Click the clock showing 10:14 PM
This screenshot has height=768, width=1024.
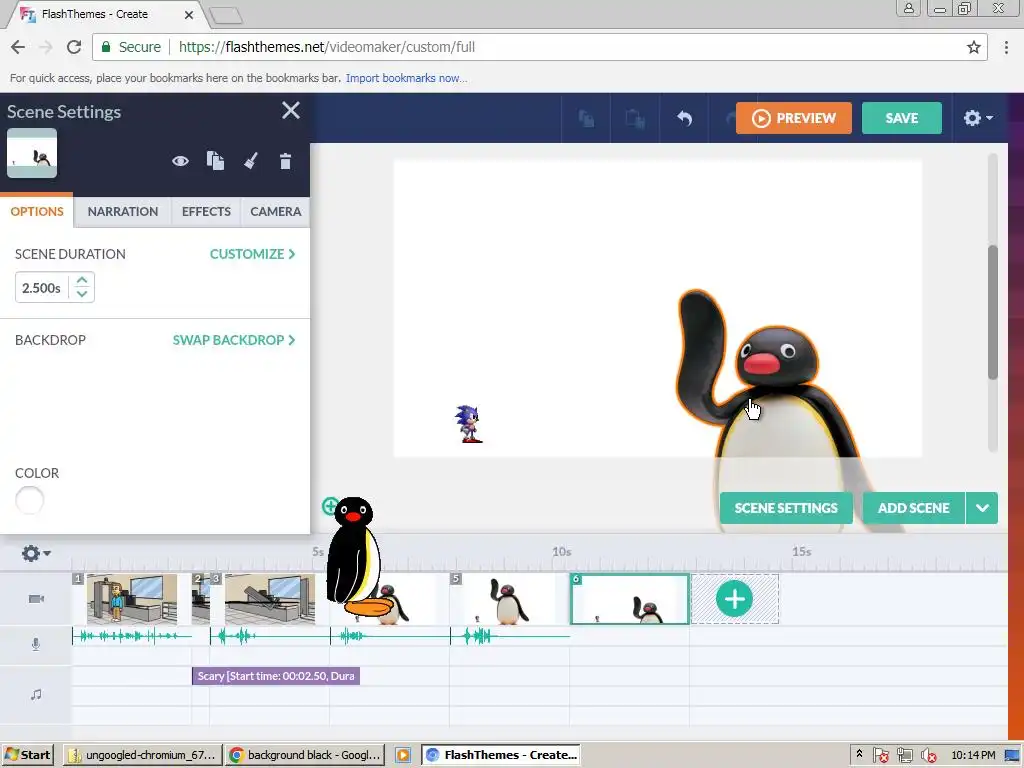tap(973, 755)
